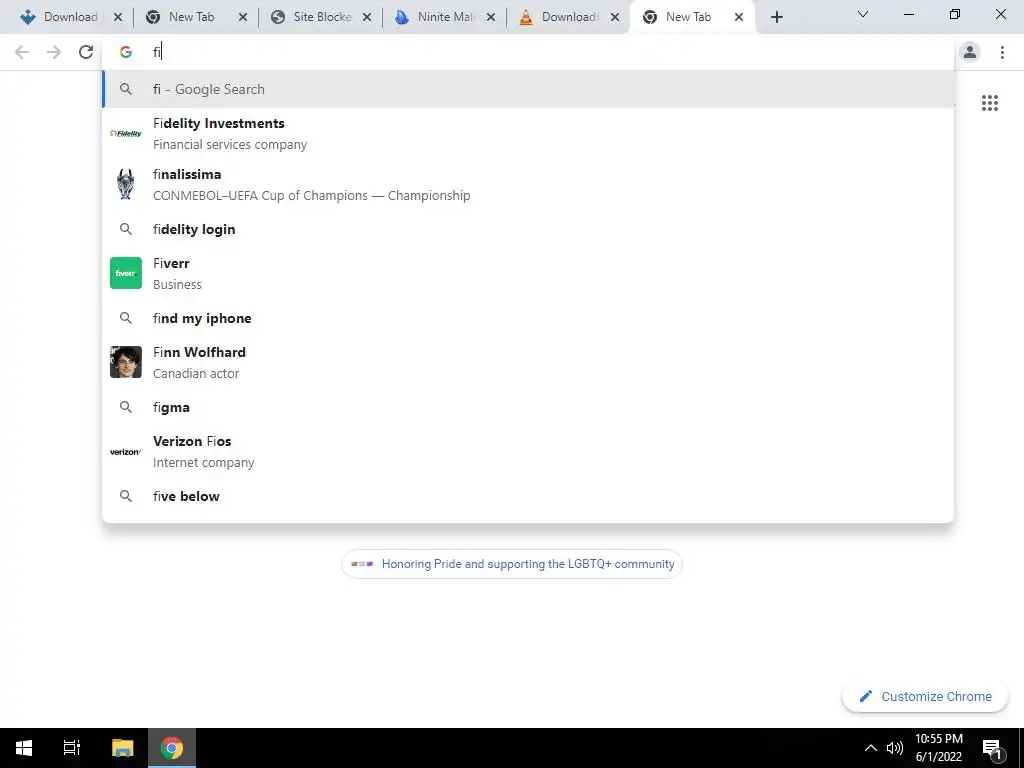The image size is (1024, 768).
Task: Click the Customize Chrome button
Action: coord(925,696)
